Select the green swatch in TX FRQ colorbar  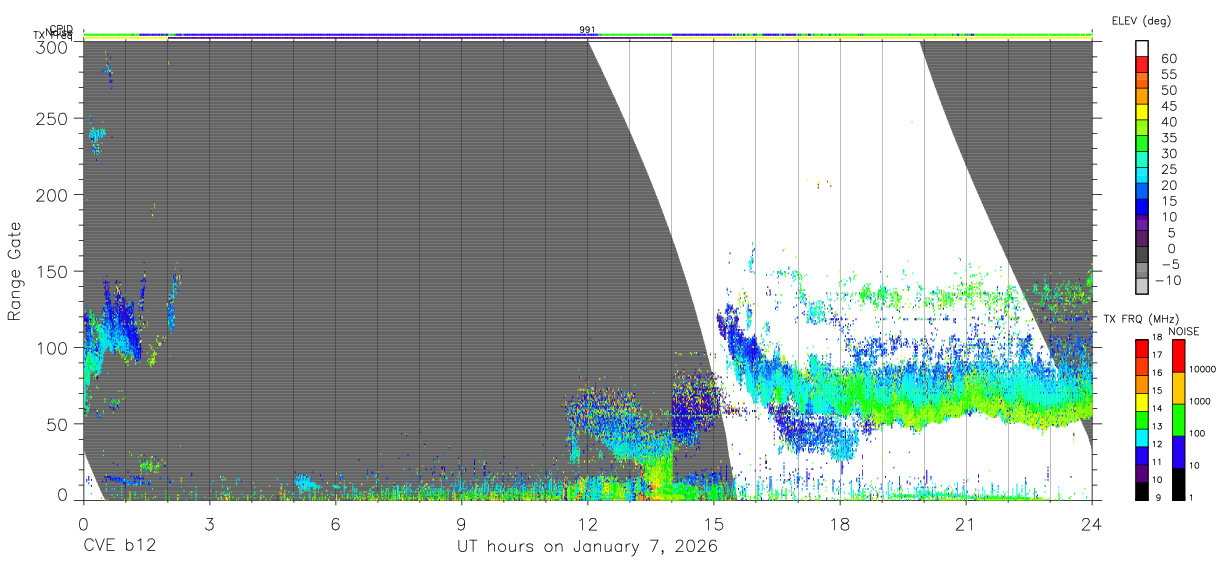click(x=1141, y=419)
